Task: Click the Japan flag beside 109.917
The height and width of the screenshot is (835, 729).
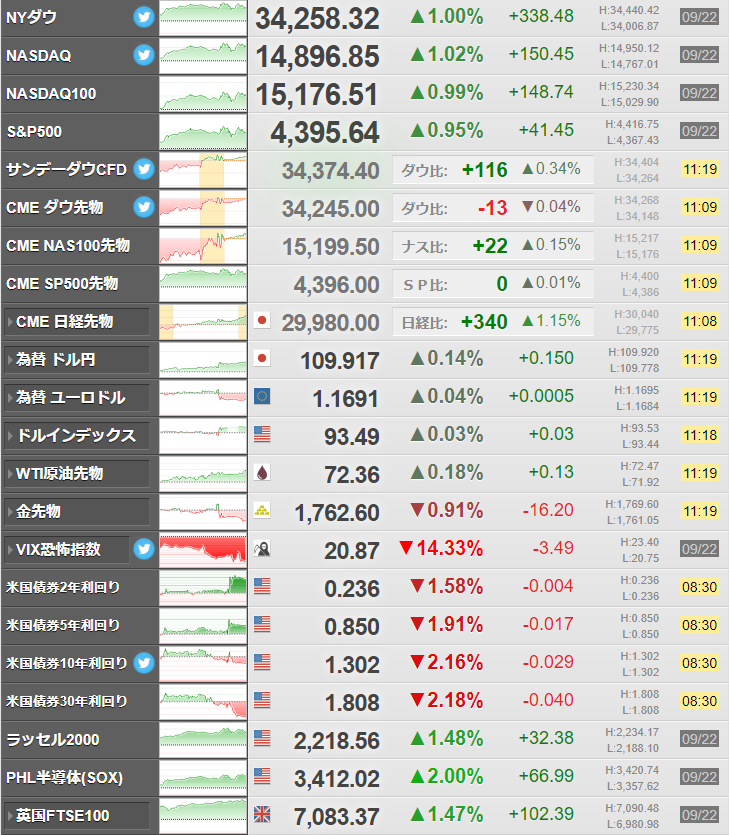Action: pyautogui.click(x=261, y=358)
